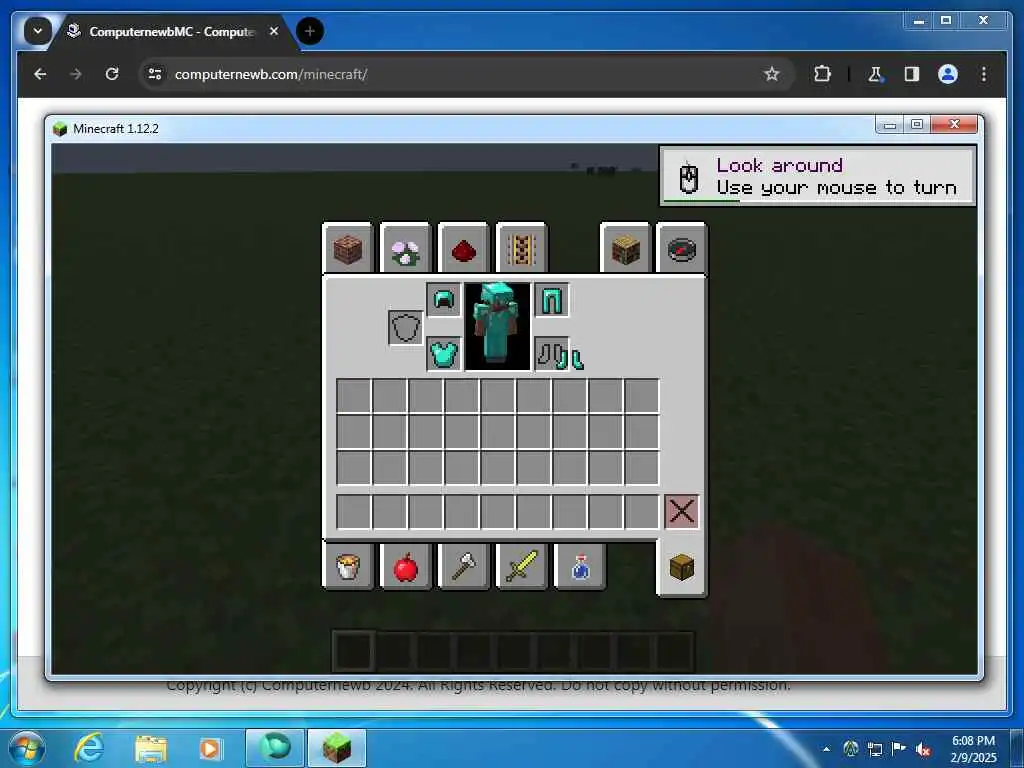Click the empty shield off-hand slot
This screenshot has height=768, width=1024.
[405, 327]
